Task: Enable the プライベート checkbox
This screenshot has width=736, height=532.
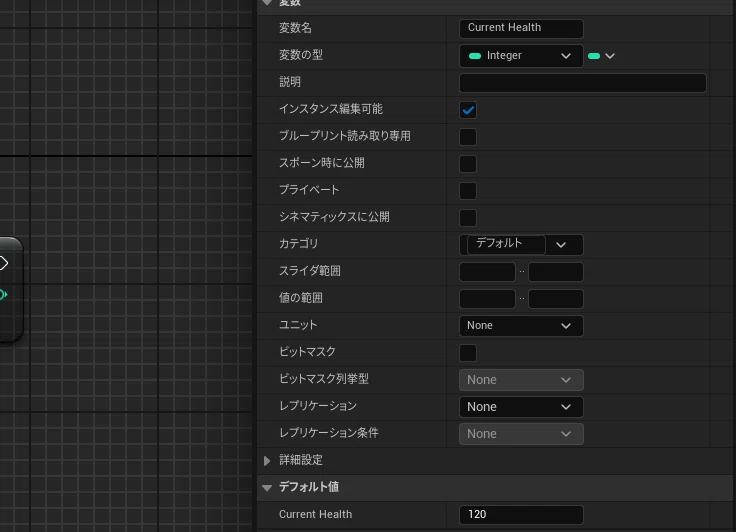Action: (x=468, y=191)
